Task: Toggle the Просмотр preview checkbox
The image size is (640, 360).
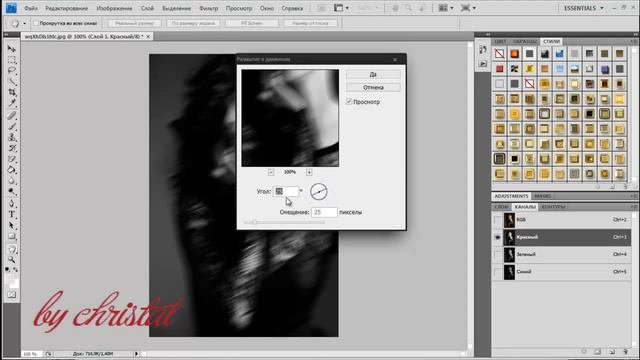Action: pyautogui.click(x=349, y=102)
